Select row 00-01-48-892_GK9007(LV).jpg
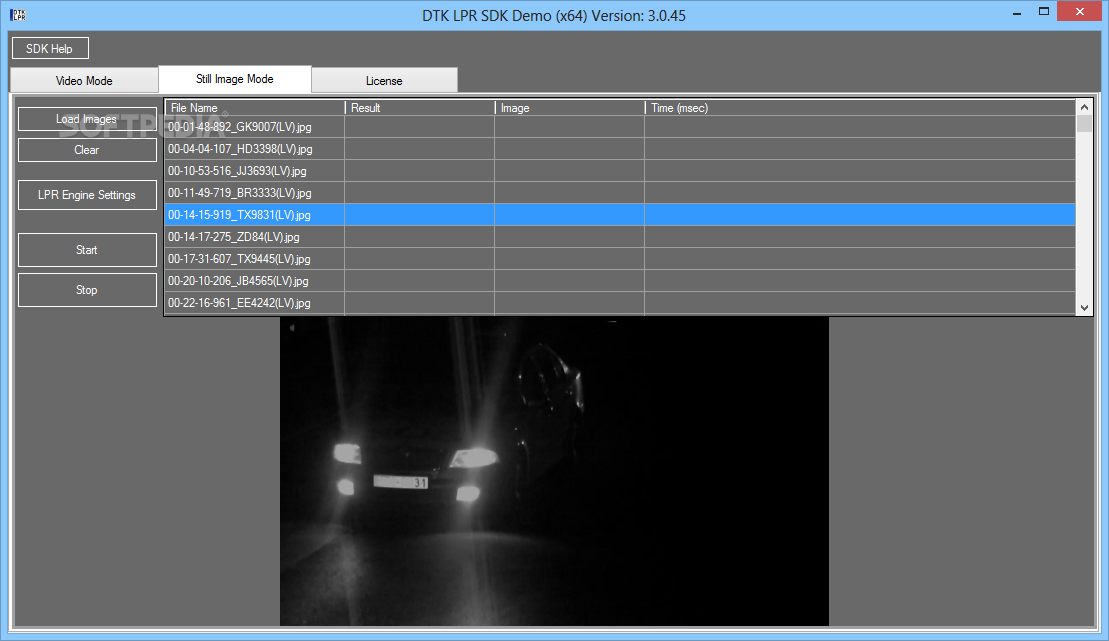 click(620, 127)
